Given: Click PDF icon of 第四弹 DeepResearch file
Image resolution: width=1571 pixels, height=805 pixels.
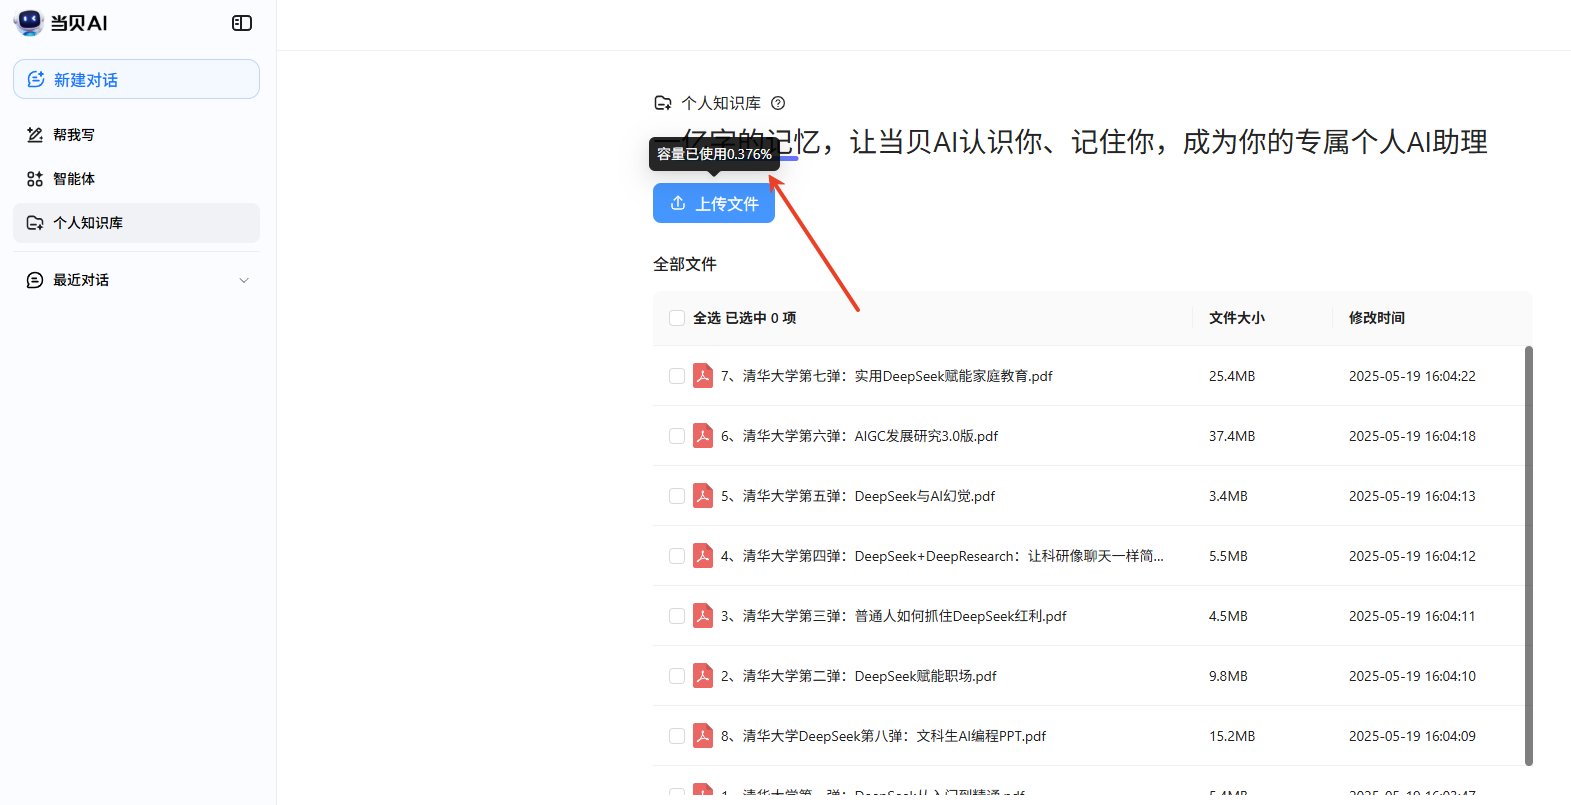Looking at the screenshot, I should 703,556.
